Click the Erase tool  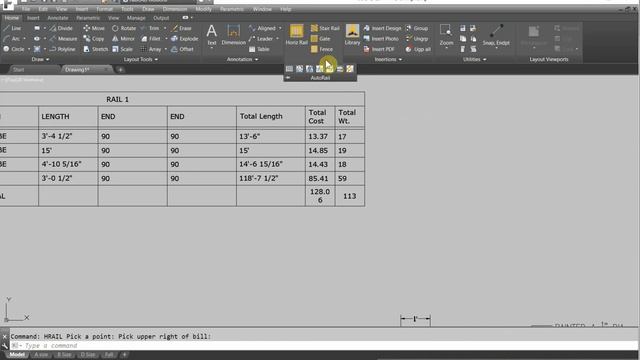tap(181, 28)
